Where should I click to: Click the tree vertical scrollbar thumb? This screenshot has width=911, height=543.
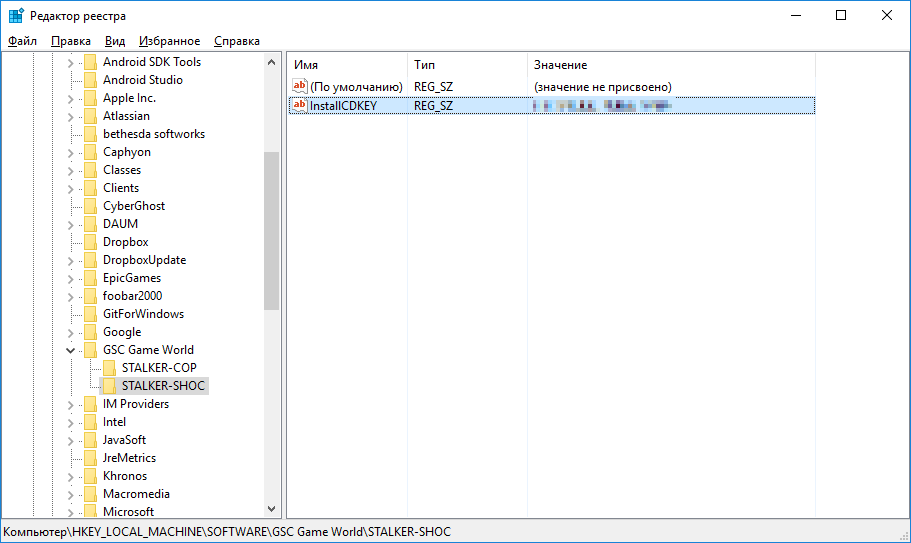[x=271, y=231]
